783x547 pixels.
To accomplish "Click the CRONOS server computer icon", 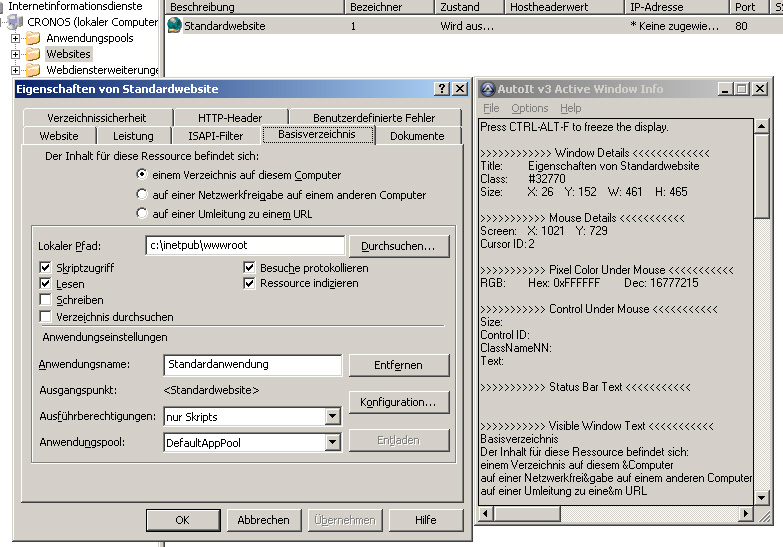I will point(17,22).
